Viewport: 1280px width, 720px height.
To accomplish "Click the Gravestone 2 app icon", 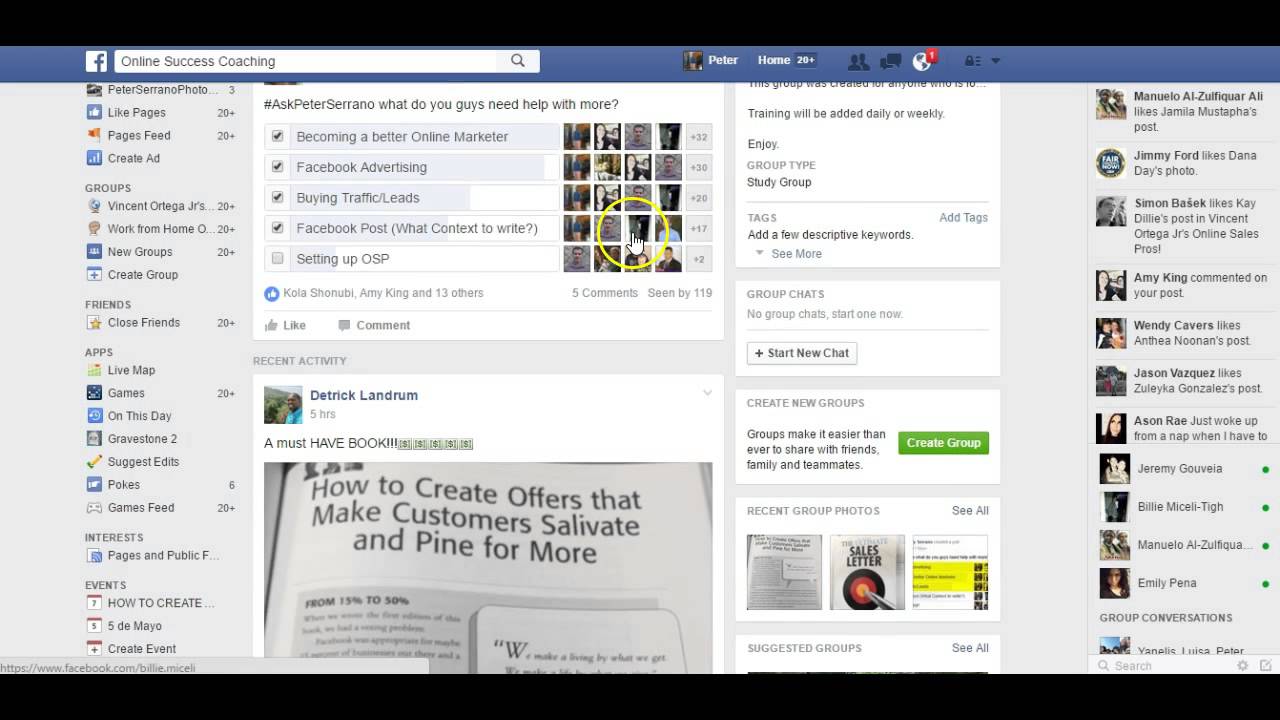I will [94, 439].
